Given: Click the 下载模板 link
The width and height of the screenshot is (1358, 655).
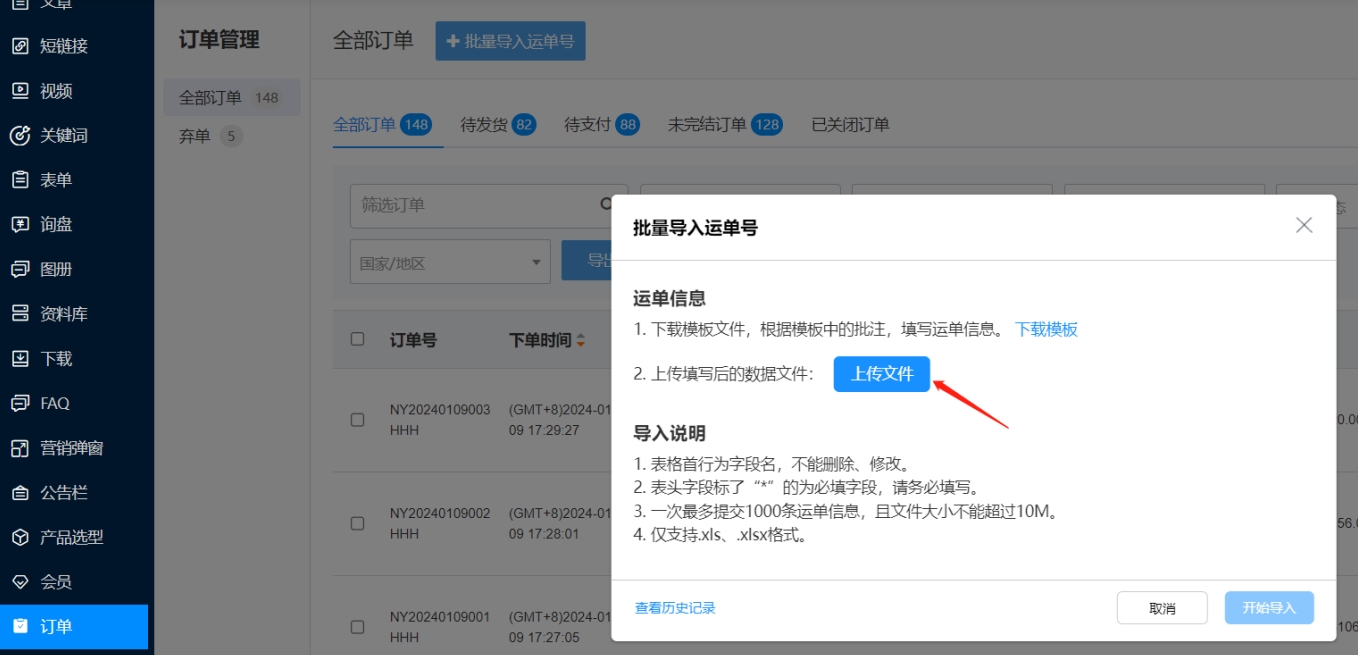Looking at the screenshot, I should [x=1046, y=329].
